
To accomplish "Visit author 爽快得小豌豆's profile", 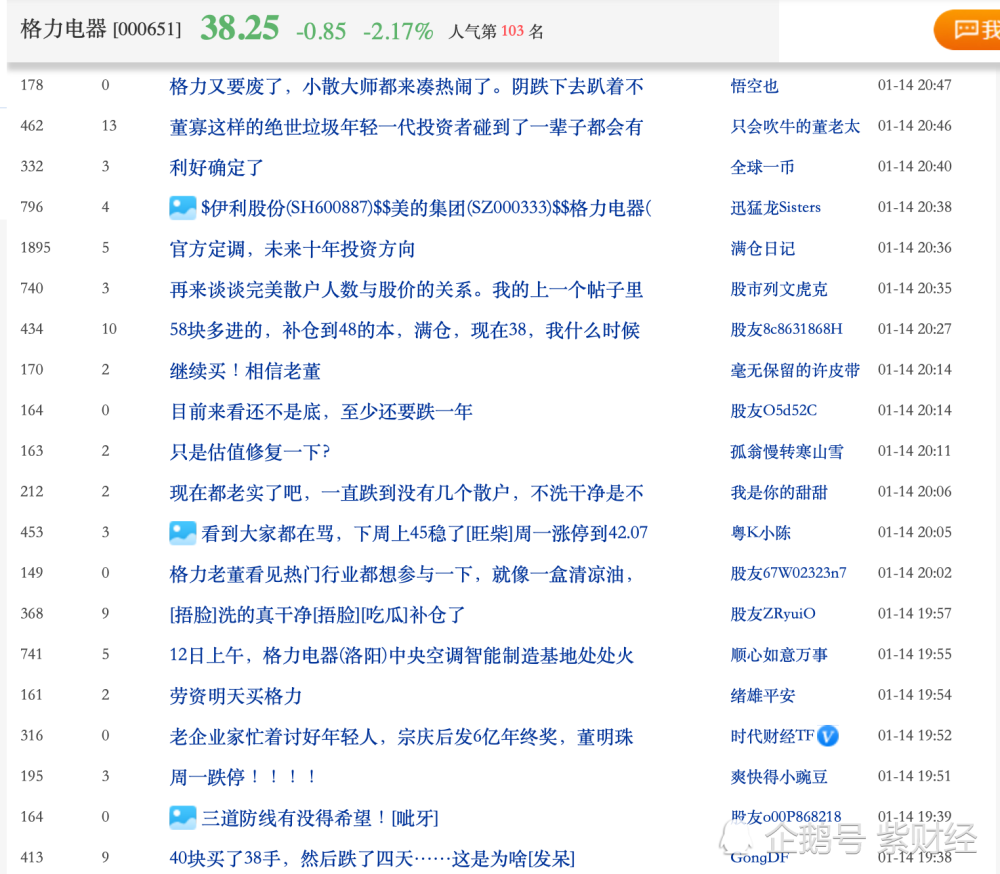I will [779, 777].
